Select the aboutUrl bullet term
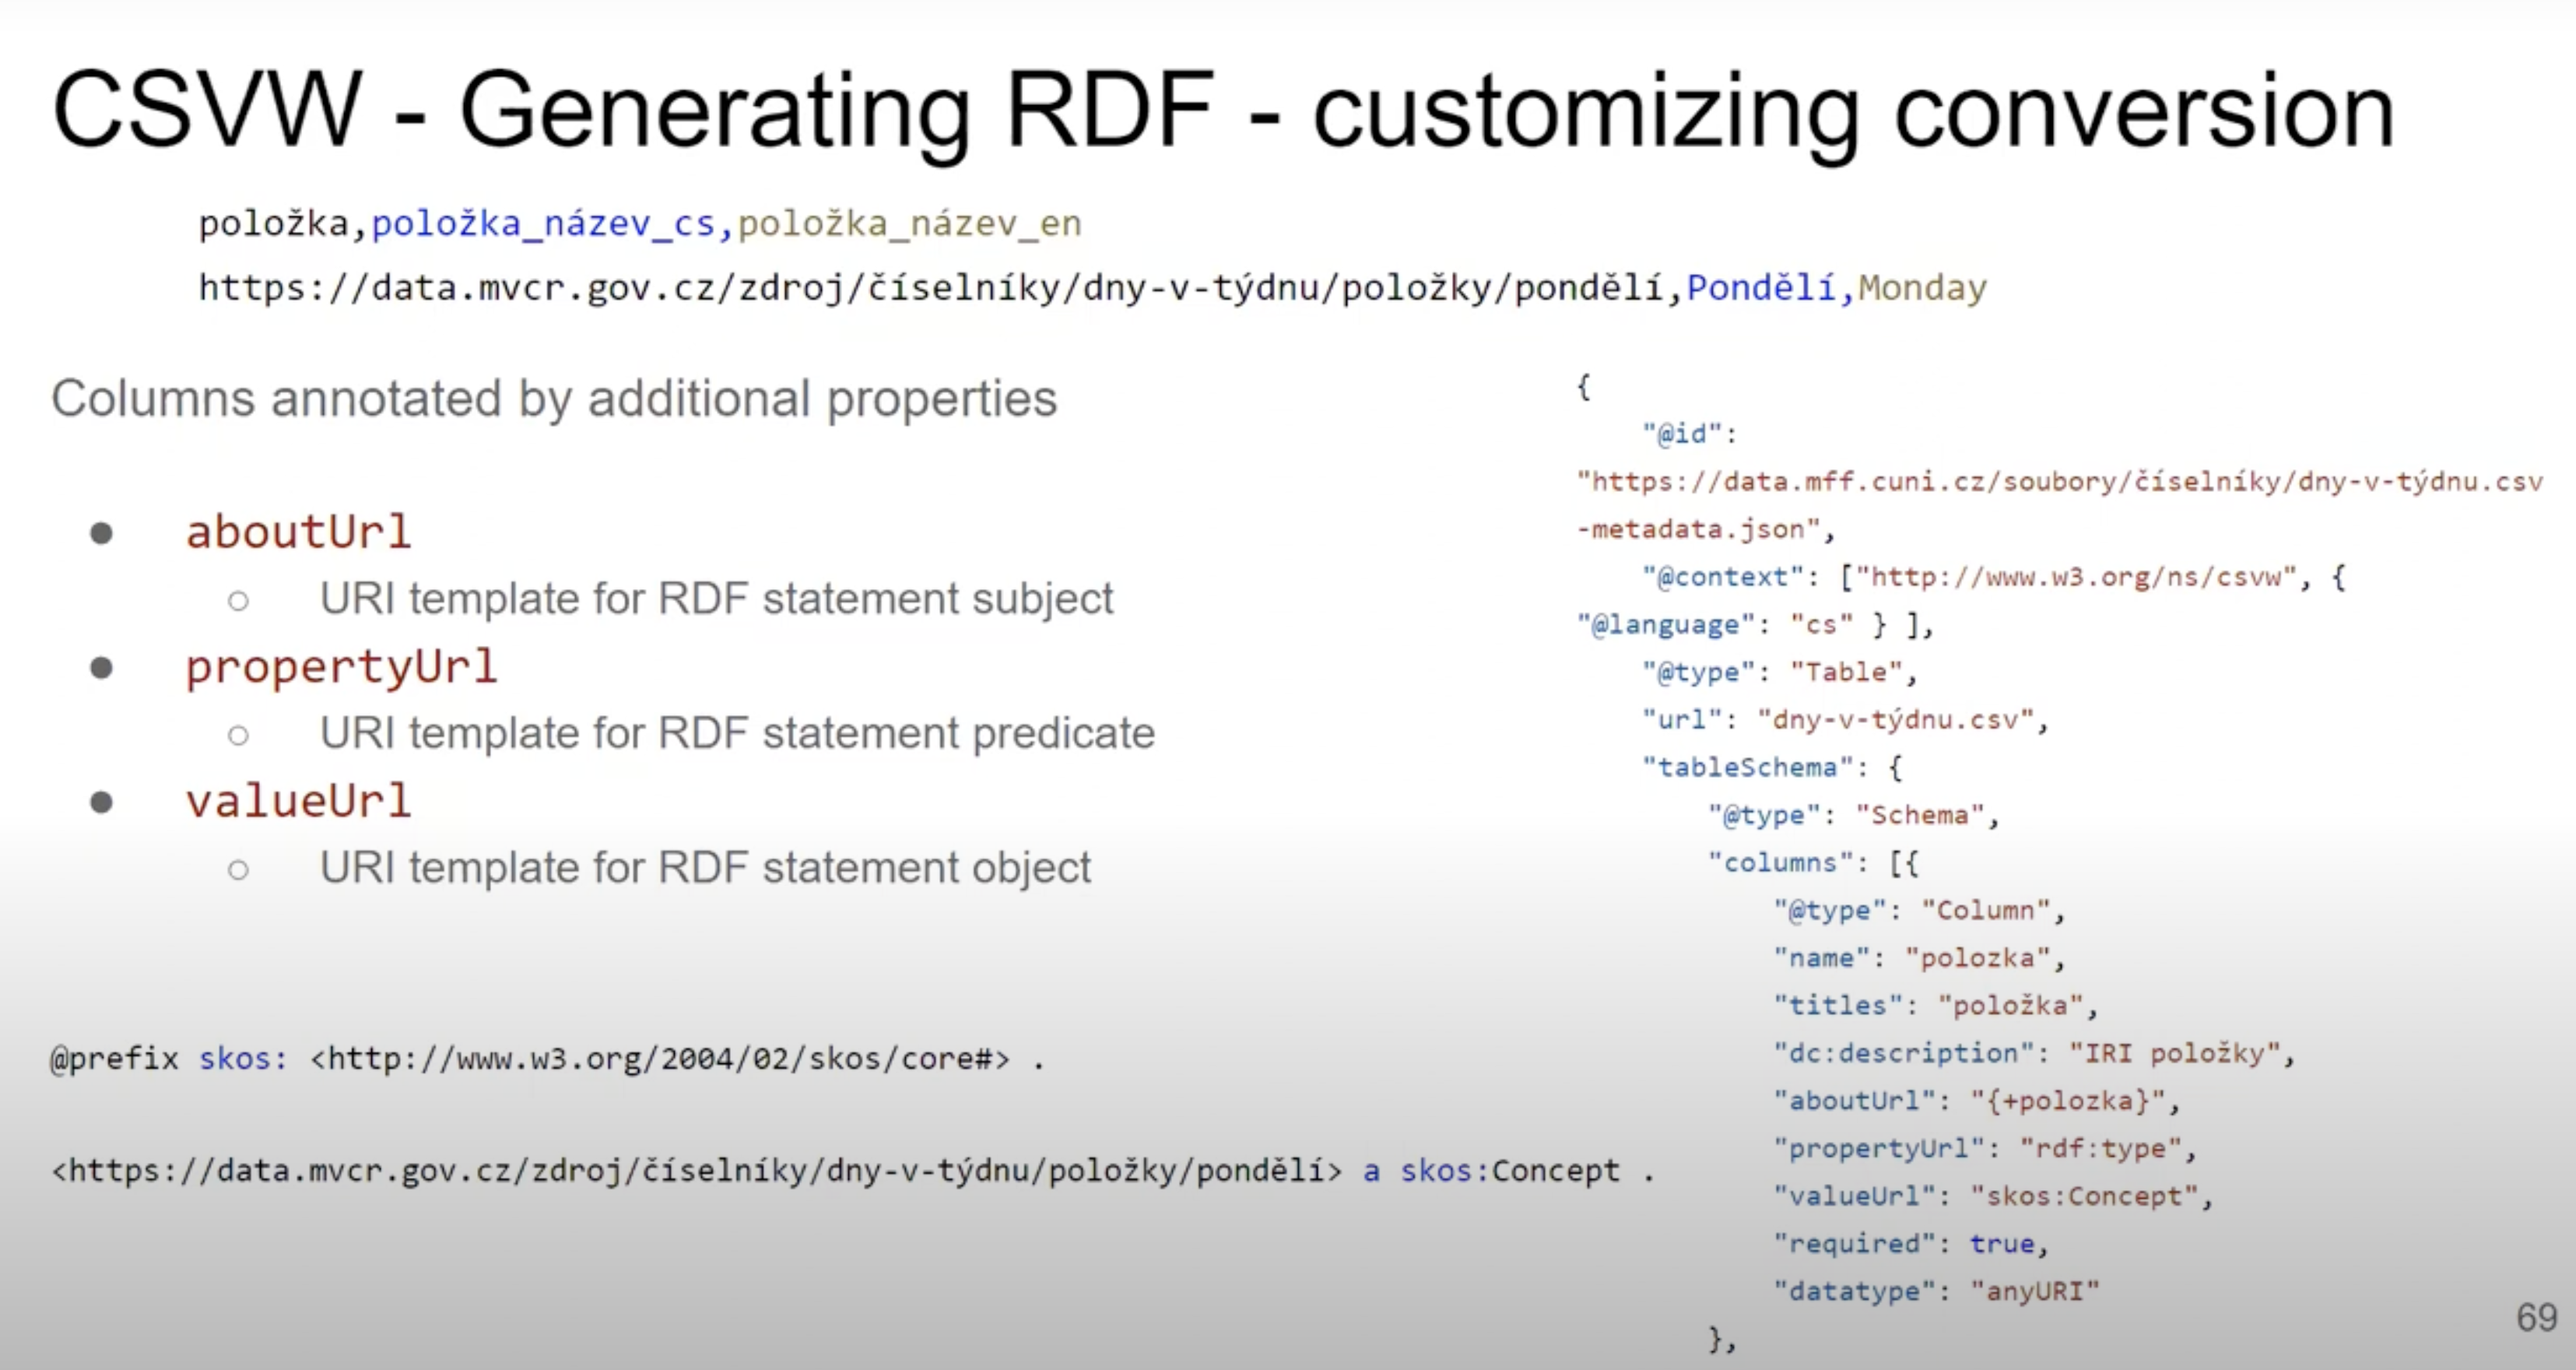The image size is (2576, 1370). coord(298,532)
